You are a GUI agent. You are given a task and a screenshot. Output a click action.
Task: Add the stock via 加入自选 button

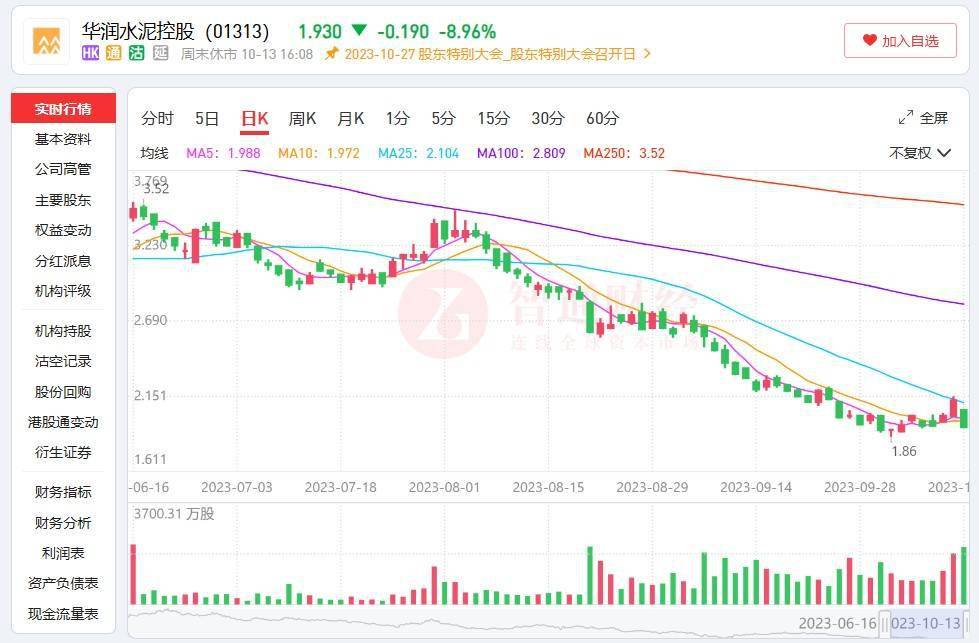tap(900, 41)
